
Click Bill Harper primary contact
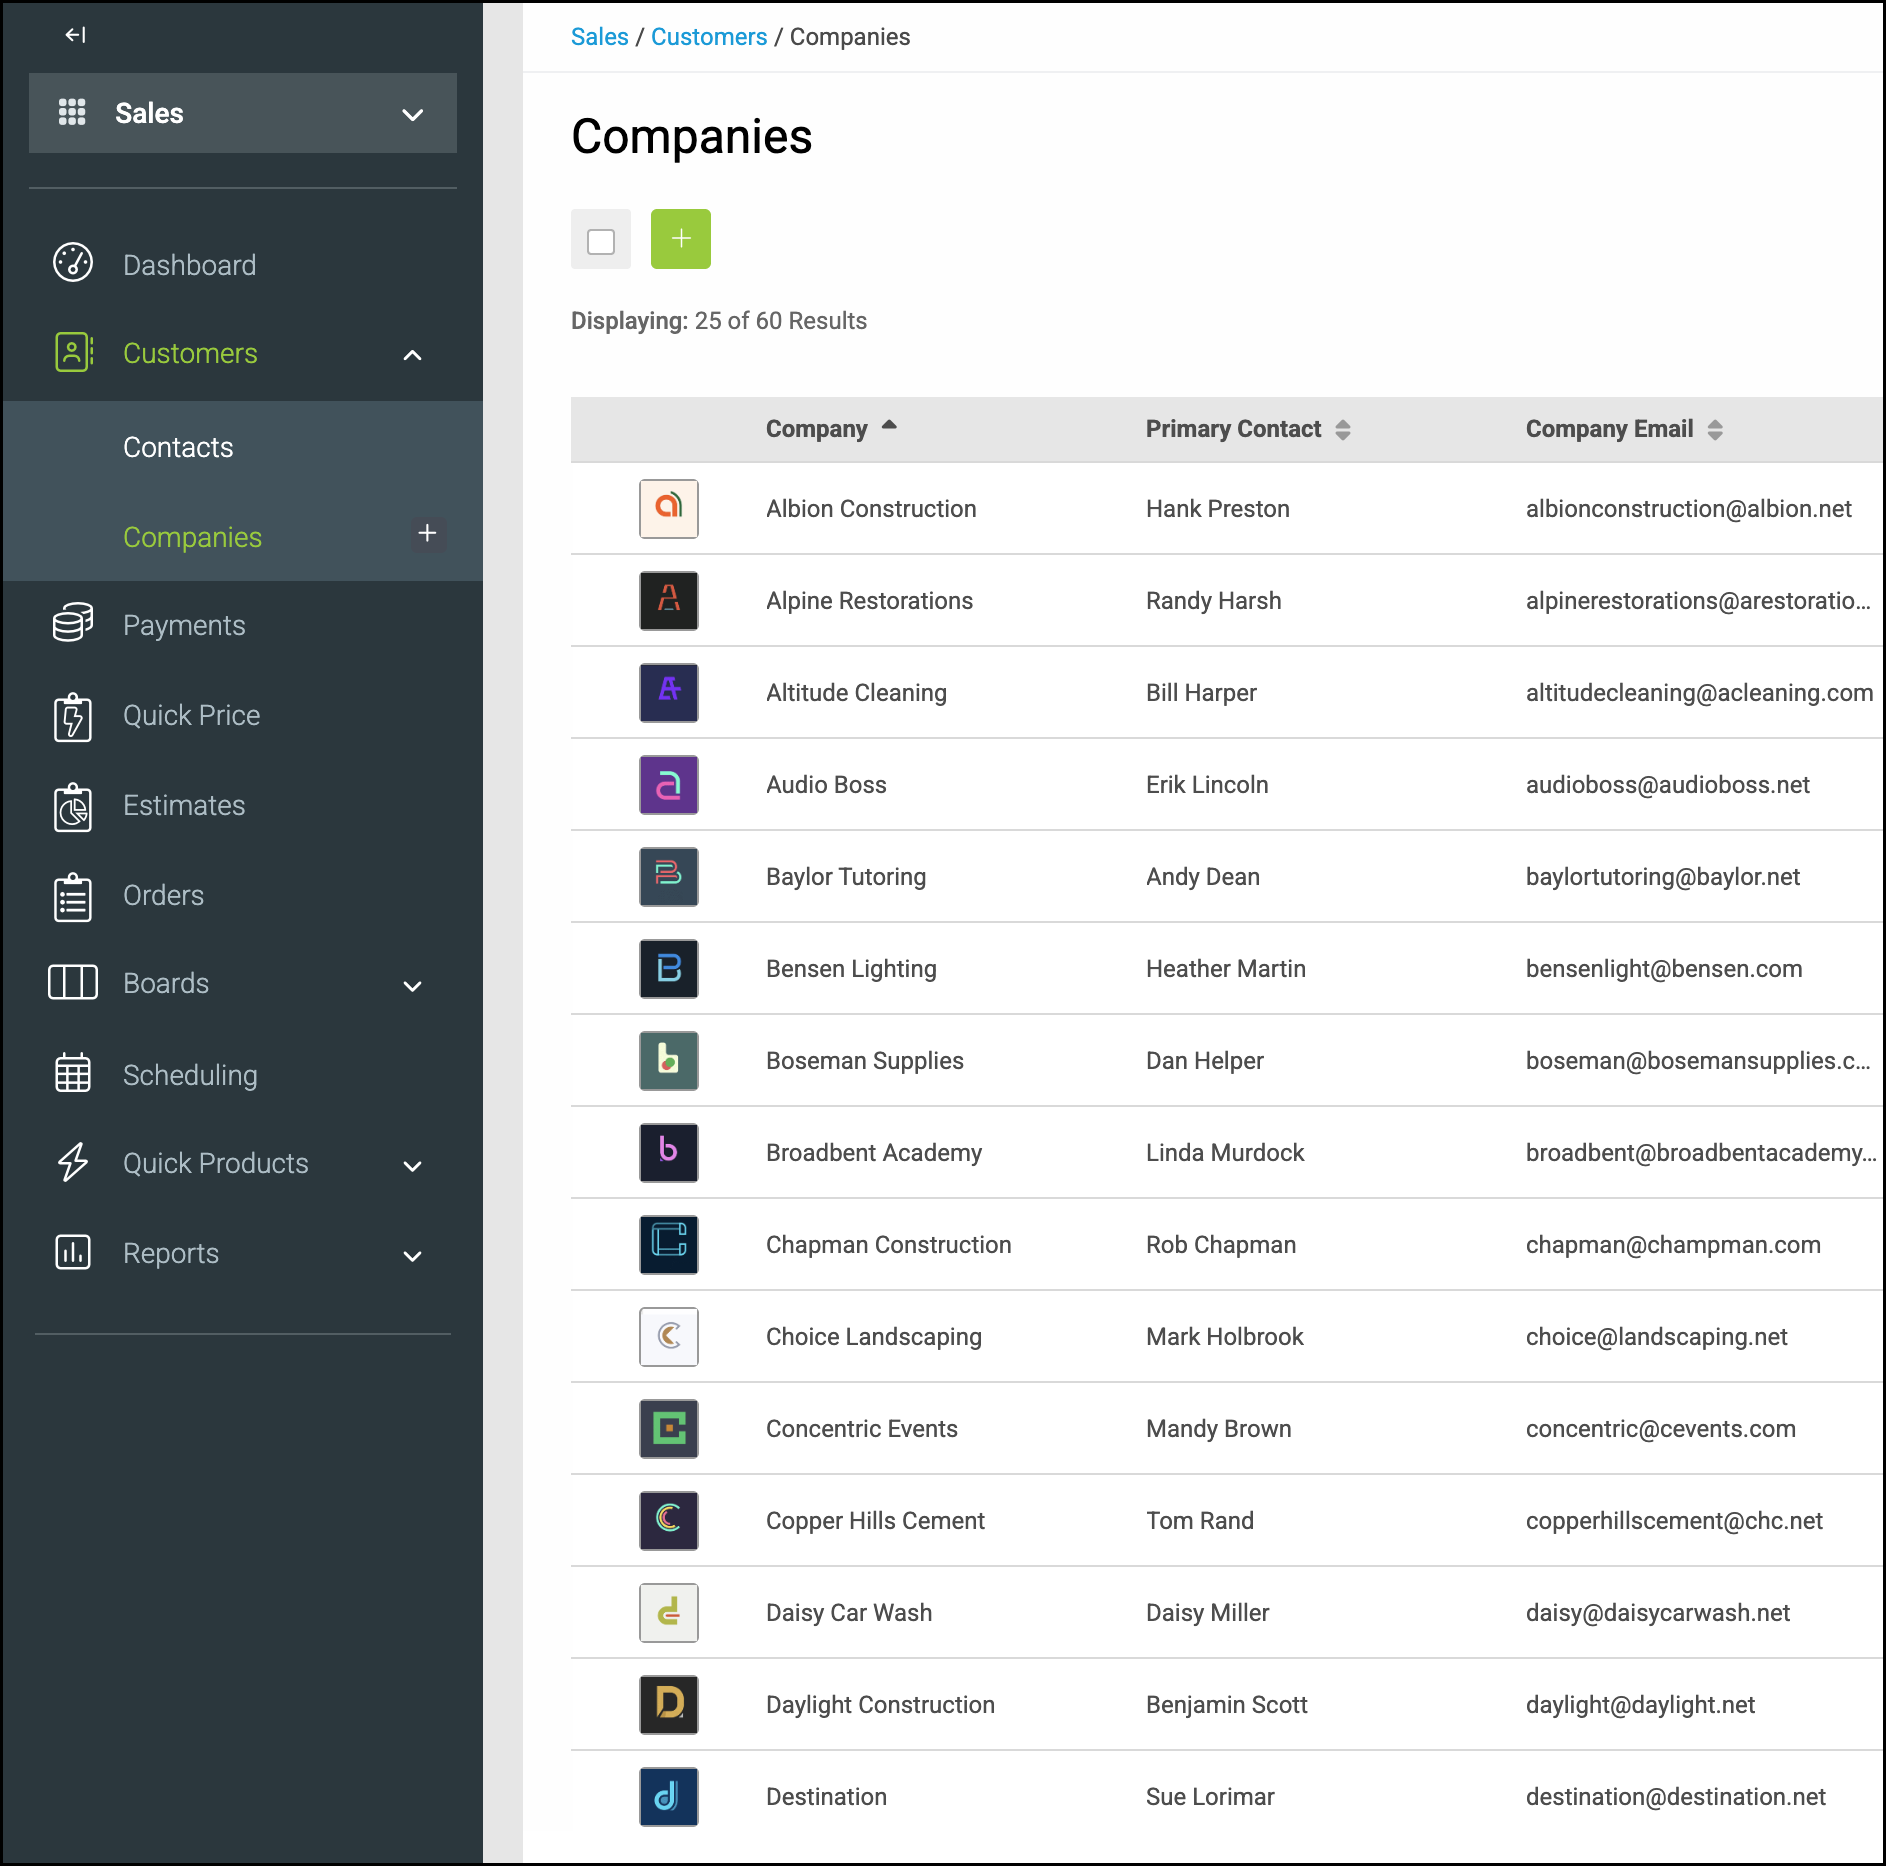click(1201, 693)
